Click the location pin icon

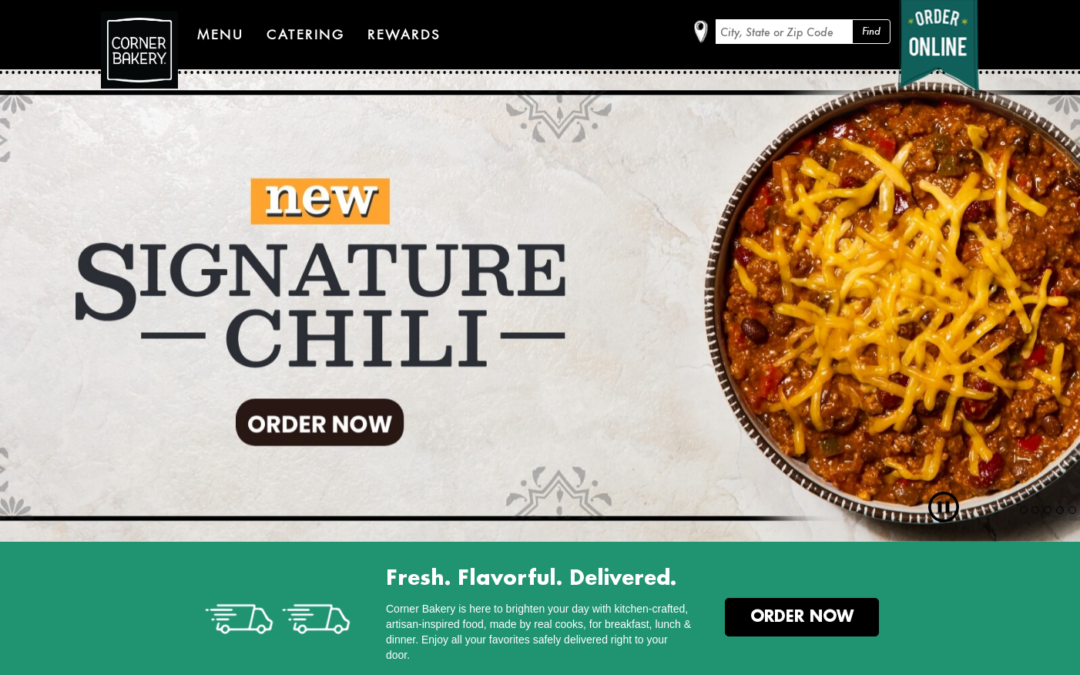pos(700,32)
